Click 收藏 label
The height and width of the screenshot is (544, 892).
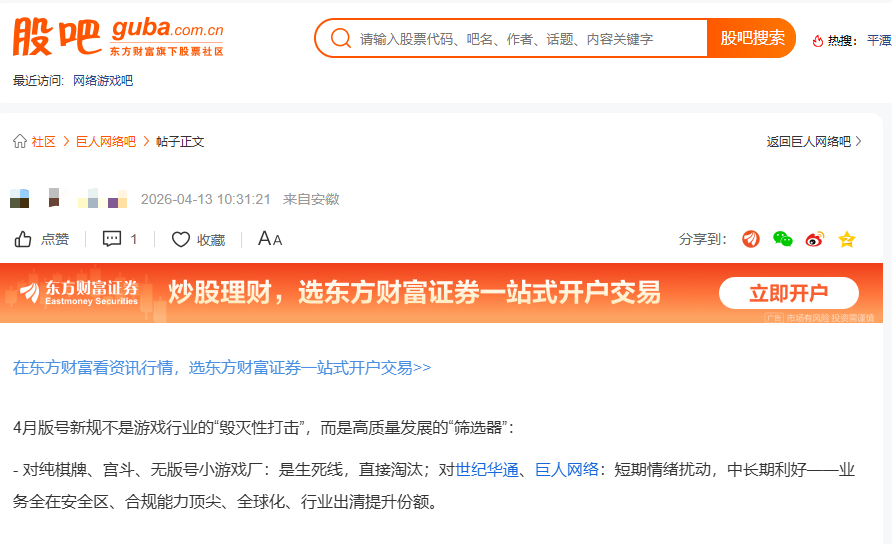pos(211,240)
